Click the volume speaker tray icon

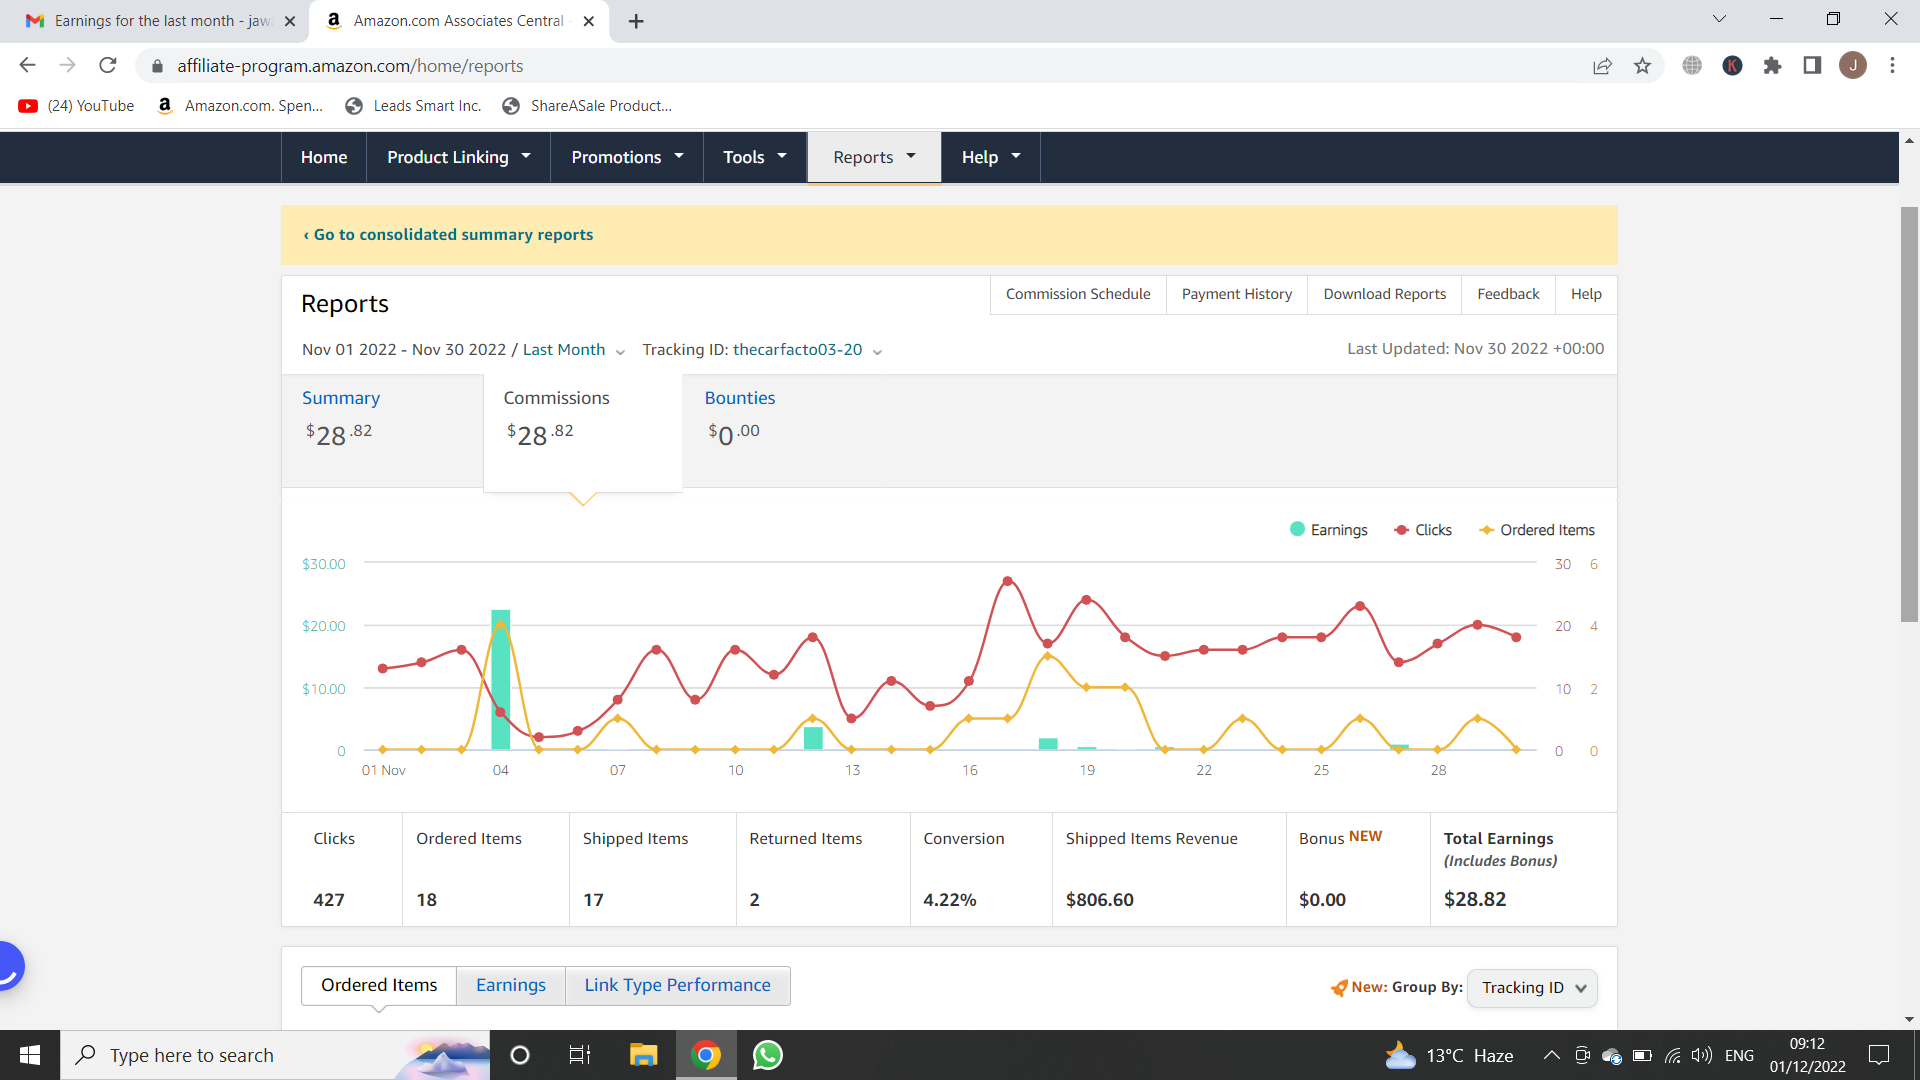pos(1701,1055)
